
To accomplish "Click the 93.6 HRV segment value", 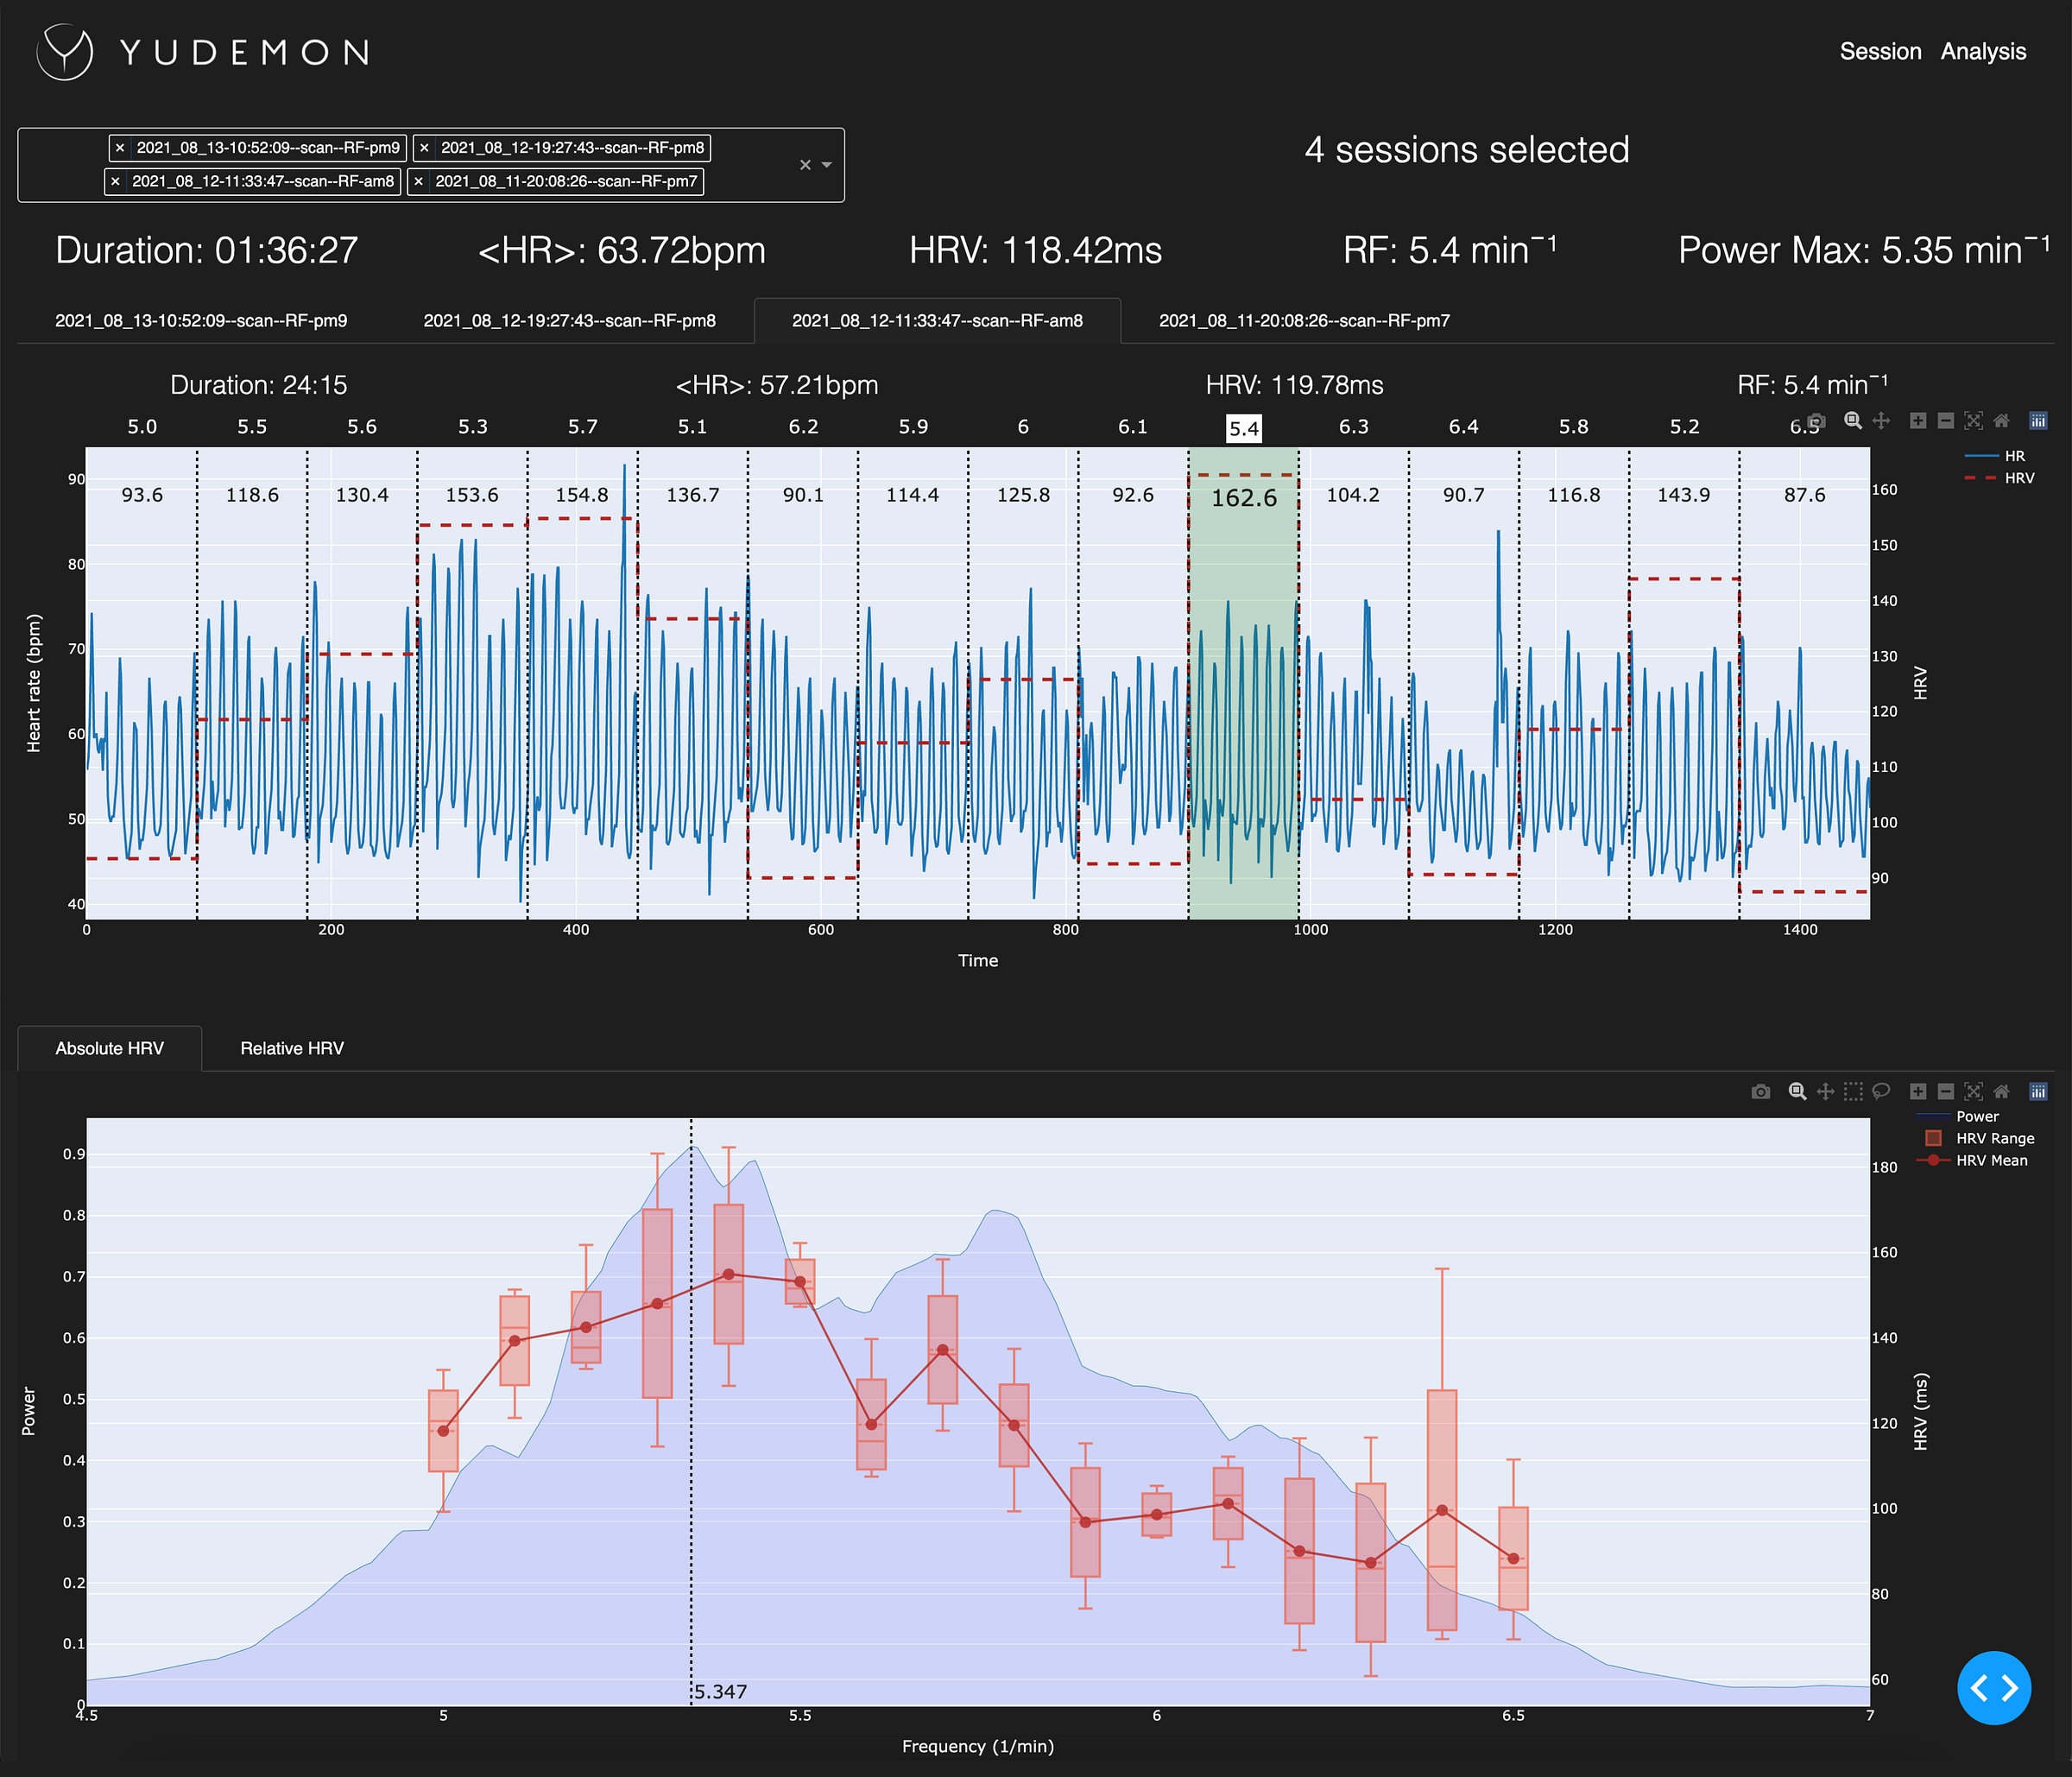I will [142, 495].
